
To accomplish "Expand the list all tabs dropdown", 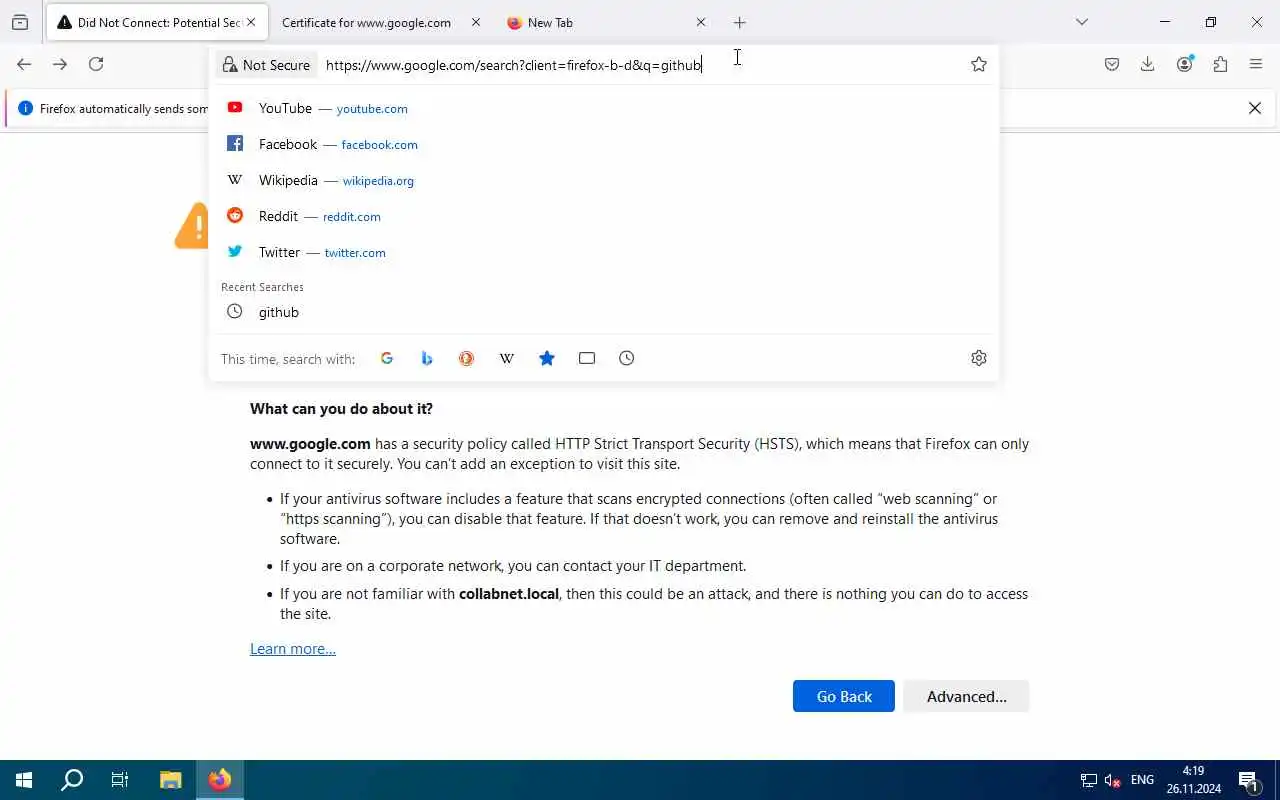I will pyautogui.click(x=1082, y=22).
